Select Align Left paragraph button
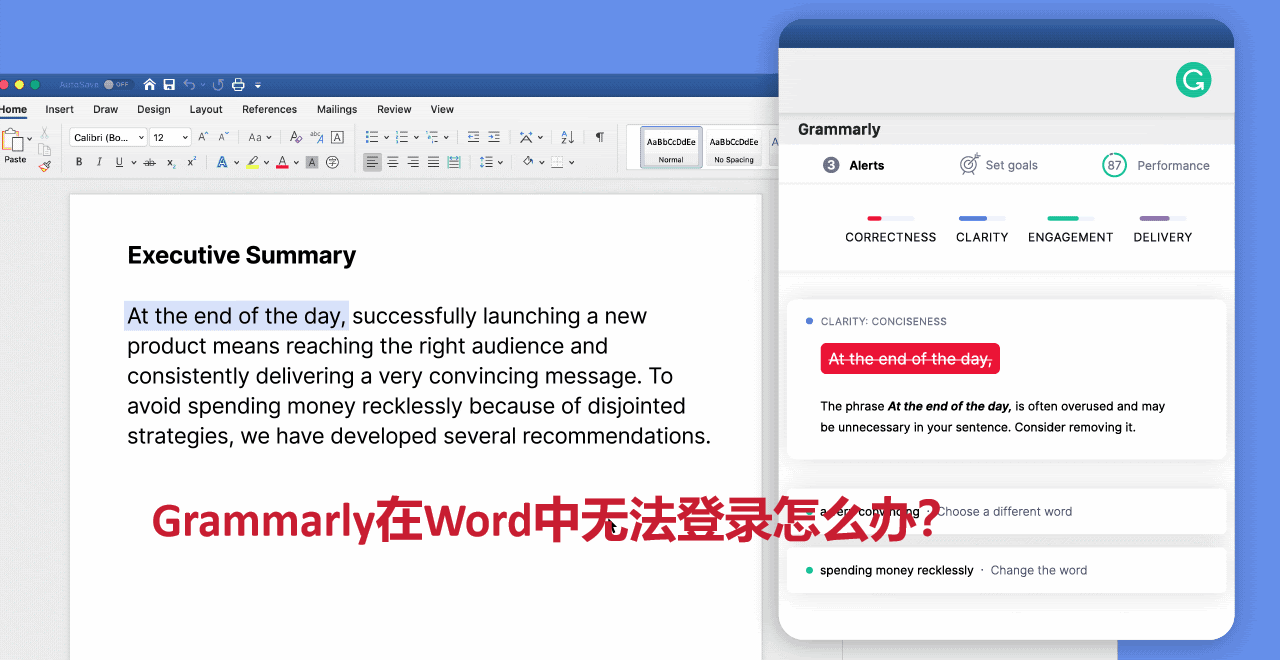This screenshot has width=1280, height=660. 372,162
